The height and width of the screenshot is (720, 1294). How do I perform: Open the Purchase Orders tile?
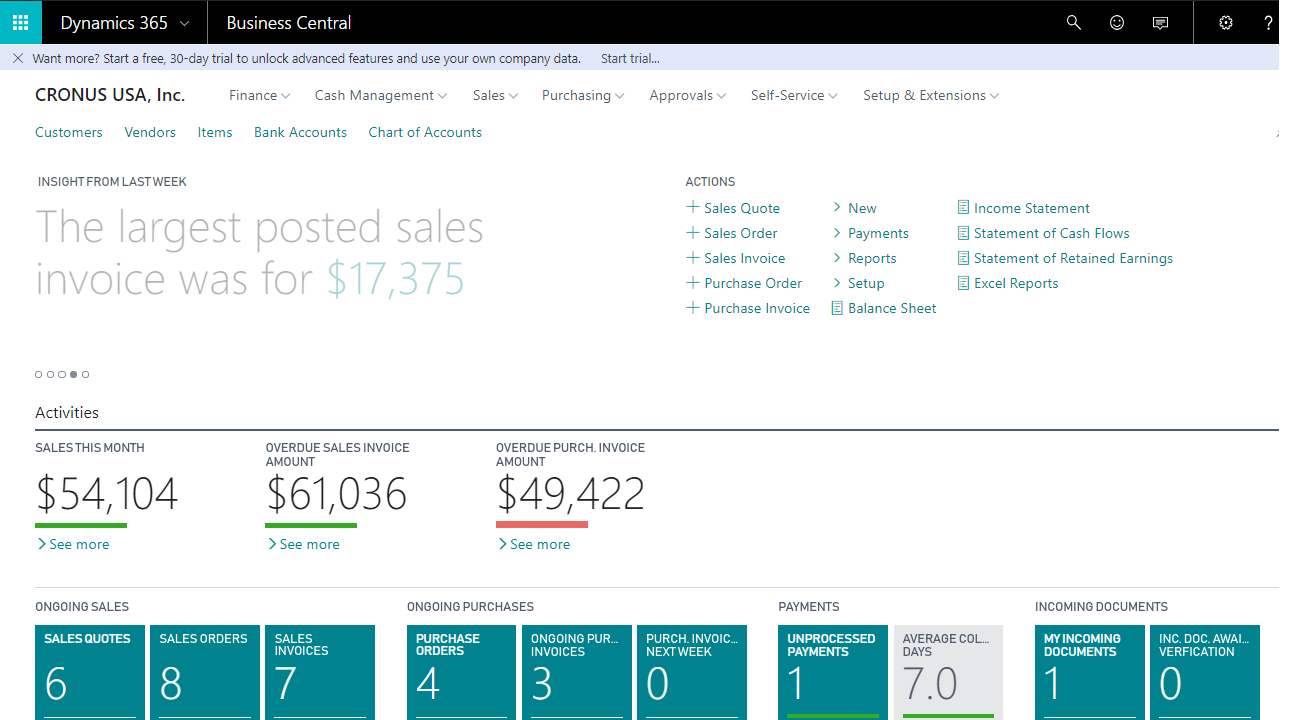(462, 672)
